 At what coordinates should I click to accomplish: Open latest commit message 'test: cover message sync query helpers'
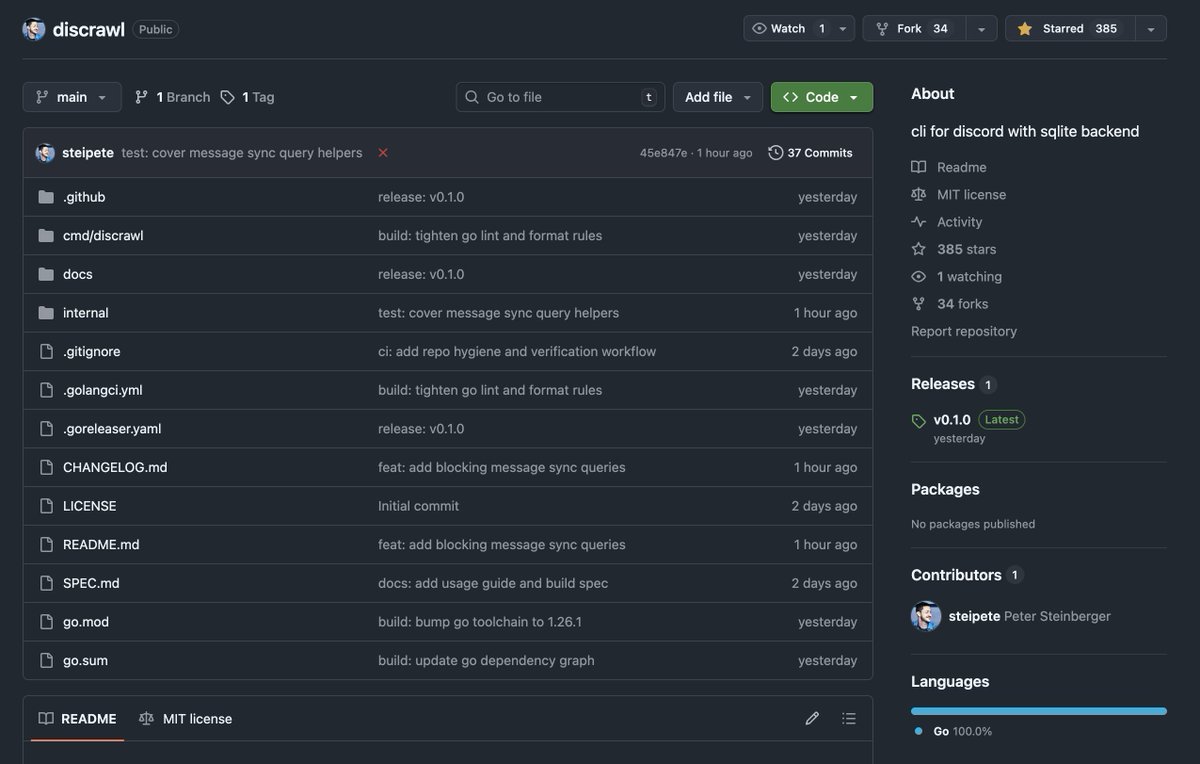242,153
